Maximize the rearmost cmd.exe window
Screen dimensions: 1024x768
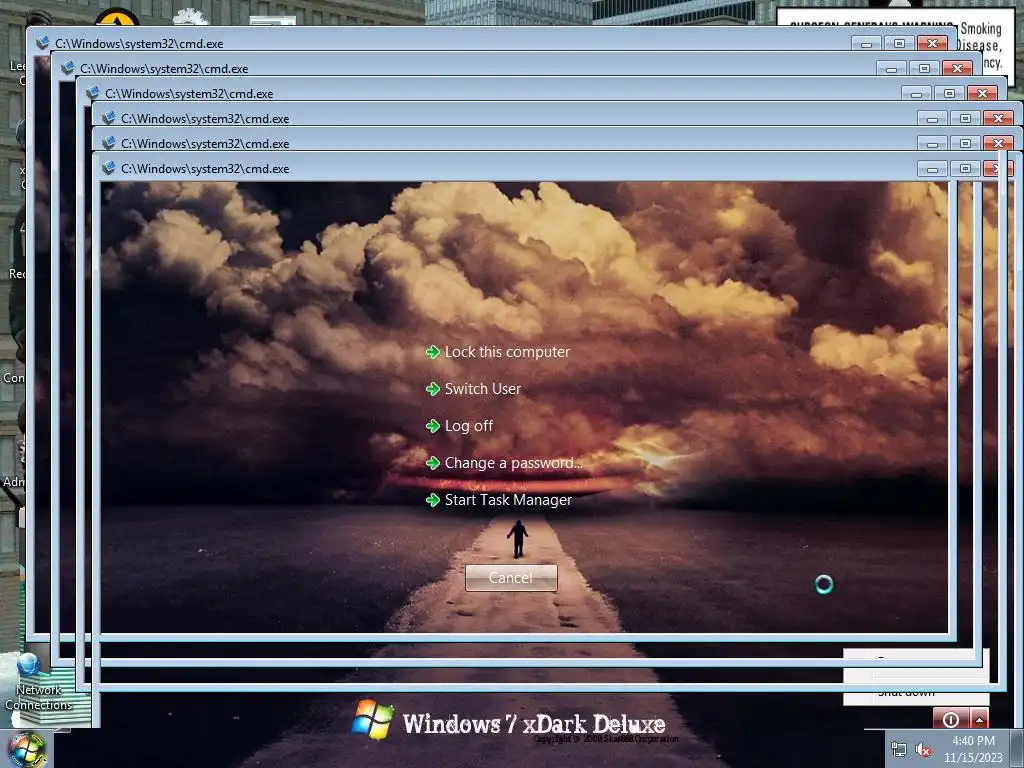coord(899,44)
